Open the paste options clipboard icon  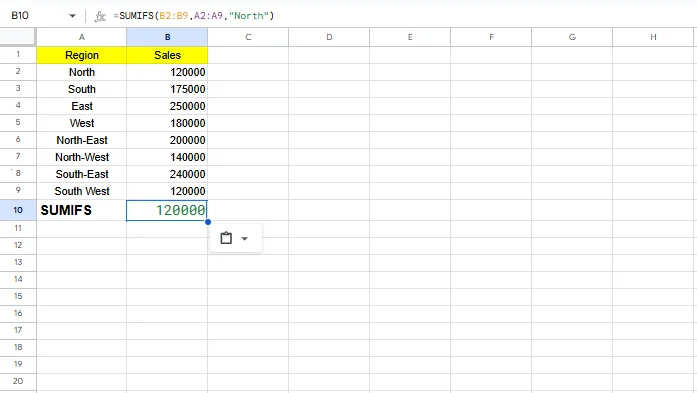(226, 238)
